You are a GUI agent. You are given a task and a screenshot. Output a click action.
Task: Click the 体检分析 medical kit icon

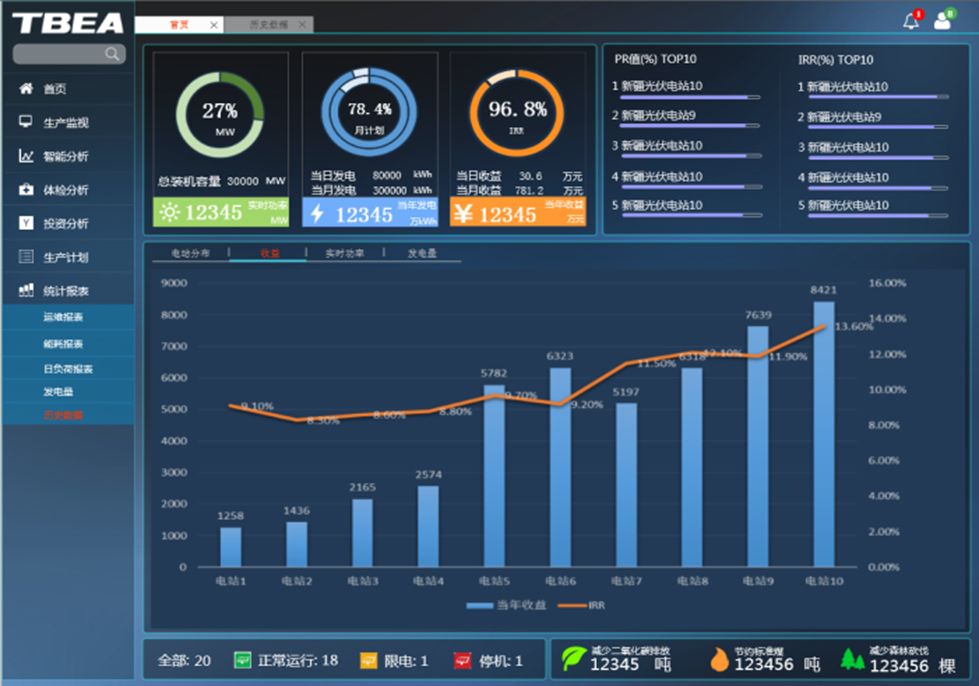26,189
